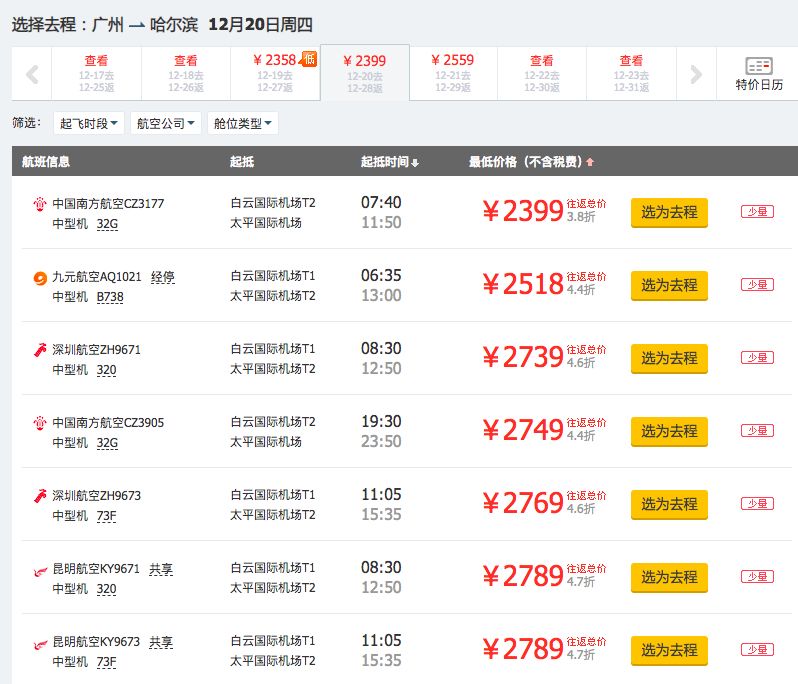This screenshot has height=684, width=798.
Task: Click 九元航空 logo for AQ1021
Action: [x=40, y=277]
